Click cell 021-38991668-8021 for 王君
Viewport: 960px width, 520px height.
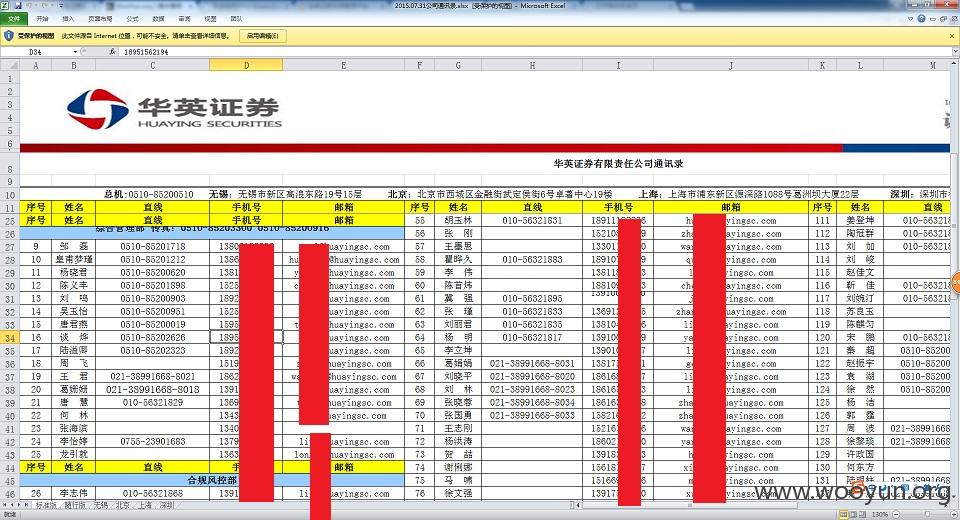coord(152,377)
